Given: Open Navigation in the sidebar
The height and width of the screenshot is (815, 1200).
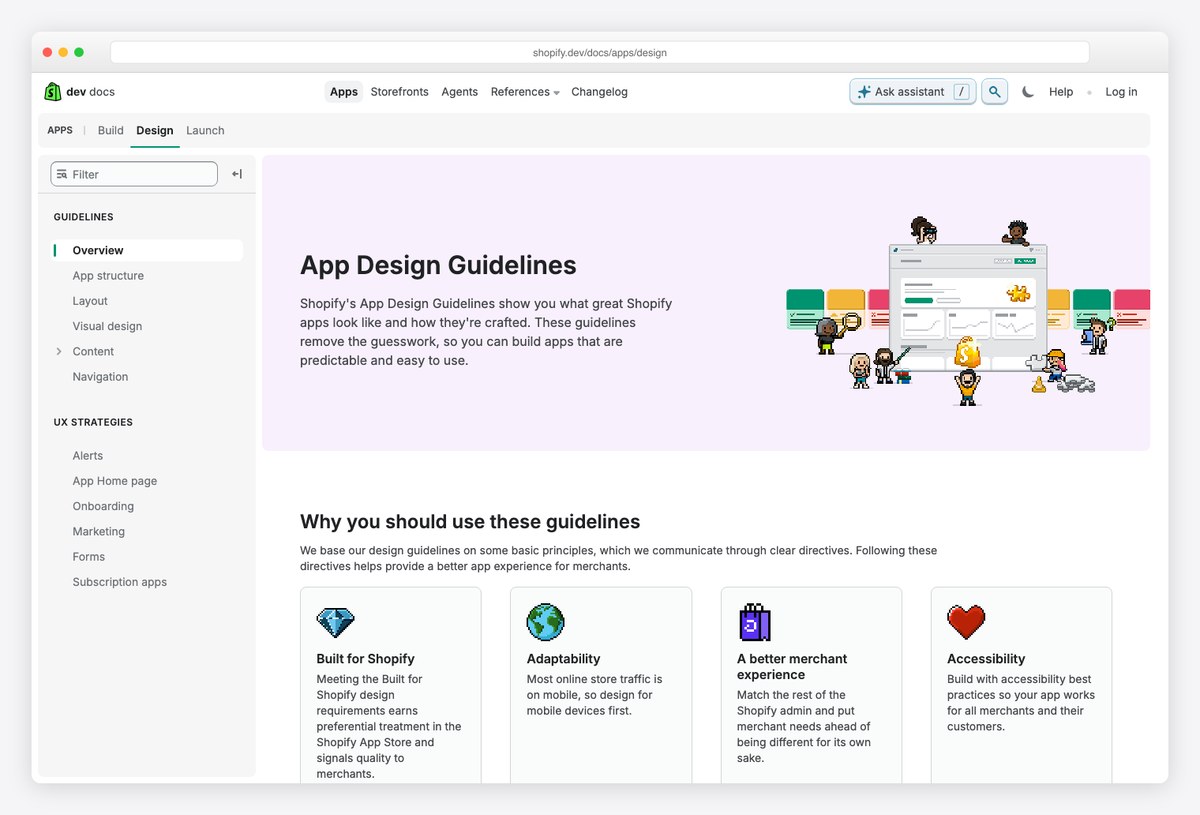Looking at the screenshot, I should [x=100, y=377].
